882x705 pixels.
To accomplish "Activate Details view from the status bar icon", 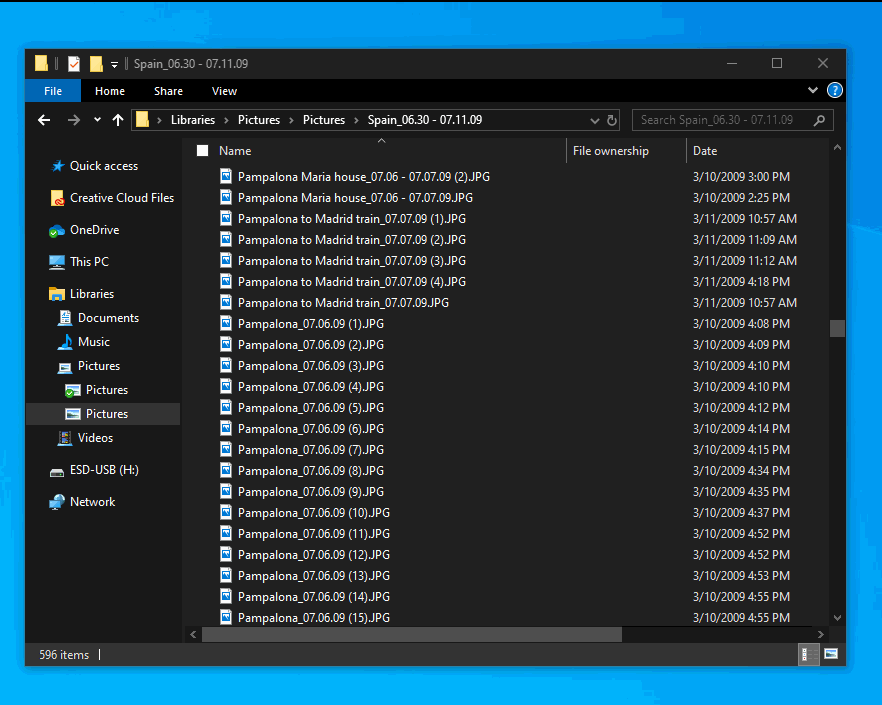I will point(807,654).
